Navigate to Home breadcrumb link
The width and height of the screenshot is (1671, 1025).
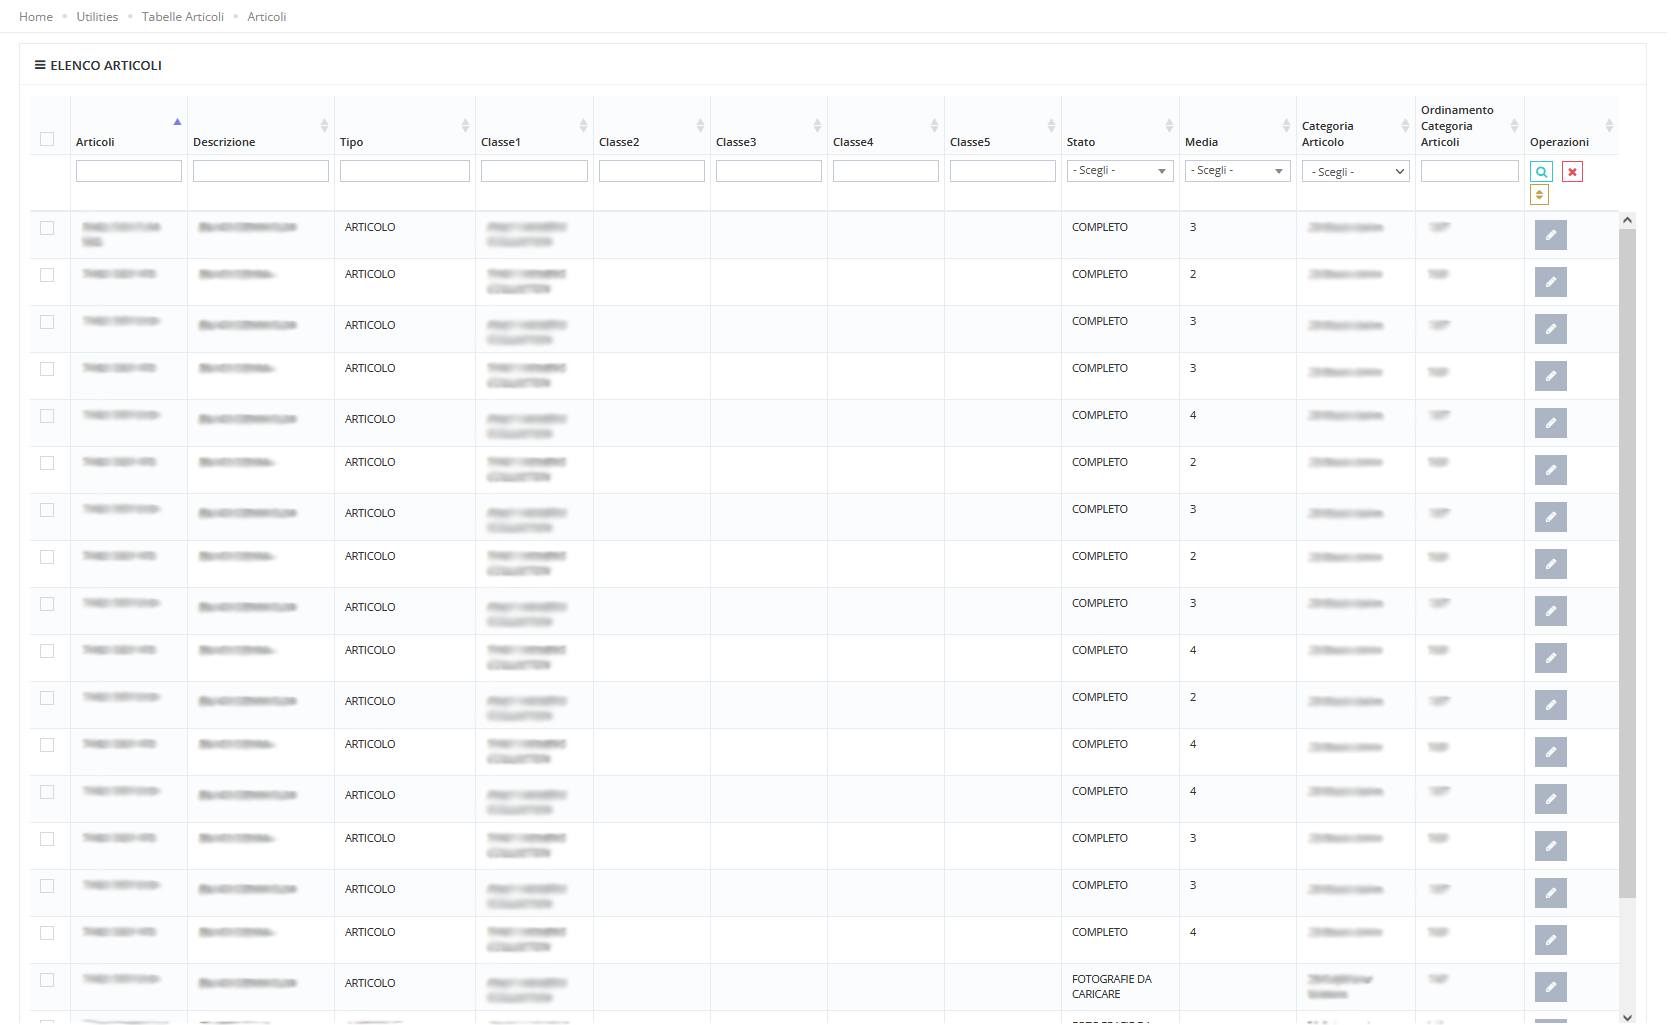point(36,17)
